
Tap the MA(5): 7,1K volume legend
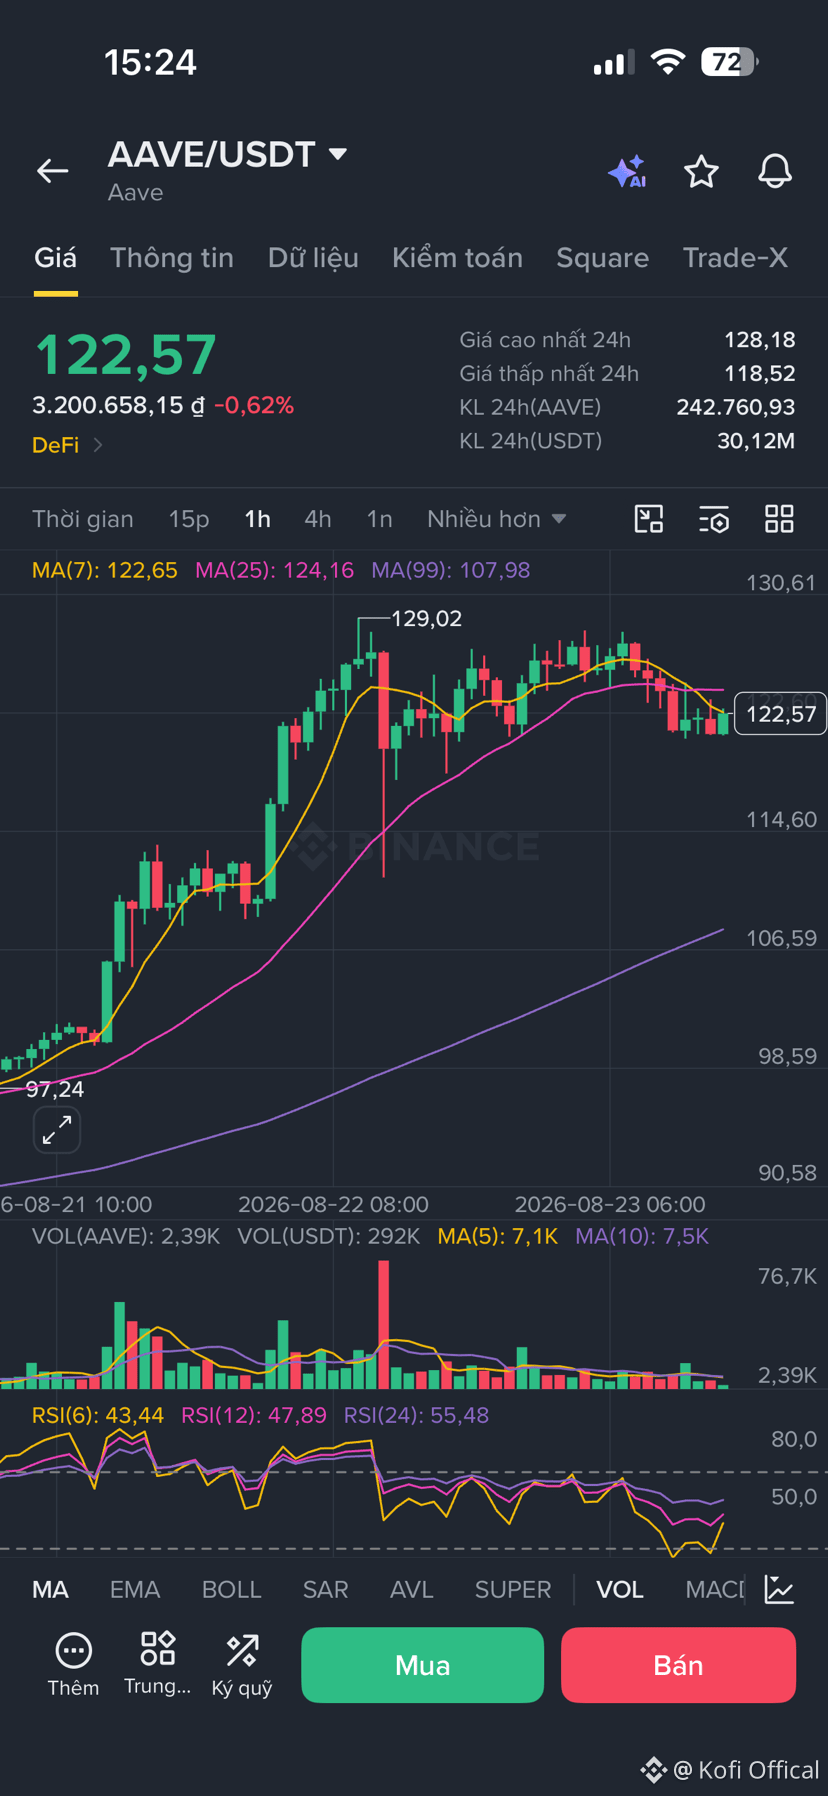pos(498,1236)
